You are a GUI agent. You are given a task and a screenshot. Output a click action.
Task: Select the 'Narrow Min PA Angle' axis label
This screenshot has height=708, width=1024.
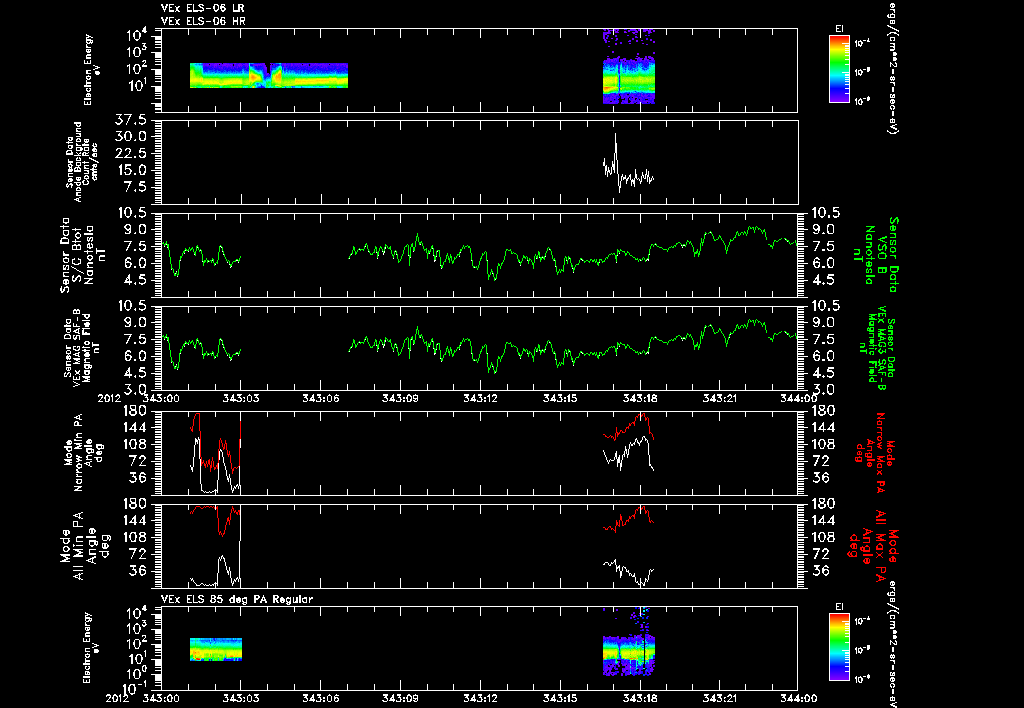(83, 452)
